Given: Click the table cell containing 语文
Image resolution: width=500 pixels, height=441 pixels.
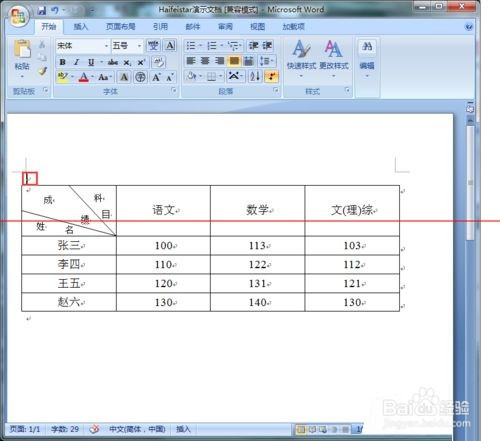Looking at the screenshot, I should [163, 211].
